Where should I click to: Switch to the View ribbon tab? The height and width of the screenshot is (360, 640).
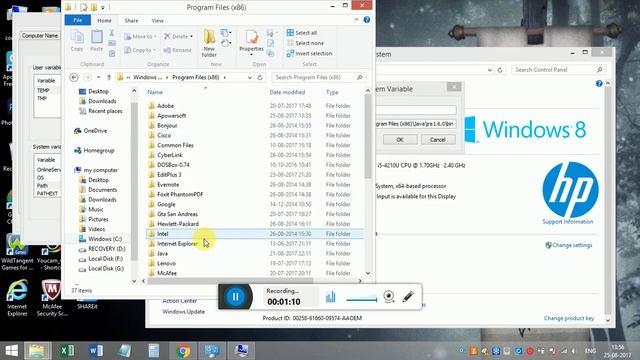pyautogui.click(x=158, y=20)
